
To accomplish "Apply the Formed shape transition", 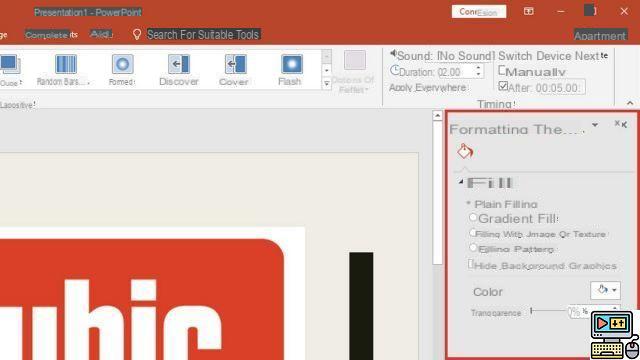I will click(122, 70).
